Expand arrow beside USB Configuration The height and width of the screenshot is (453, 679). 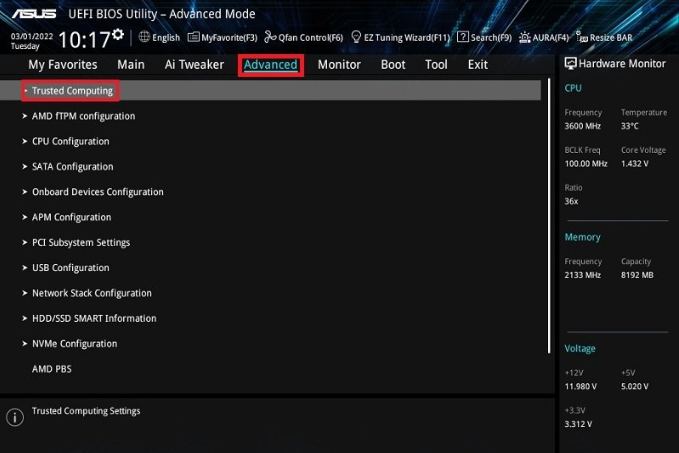25,268
